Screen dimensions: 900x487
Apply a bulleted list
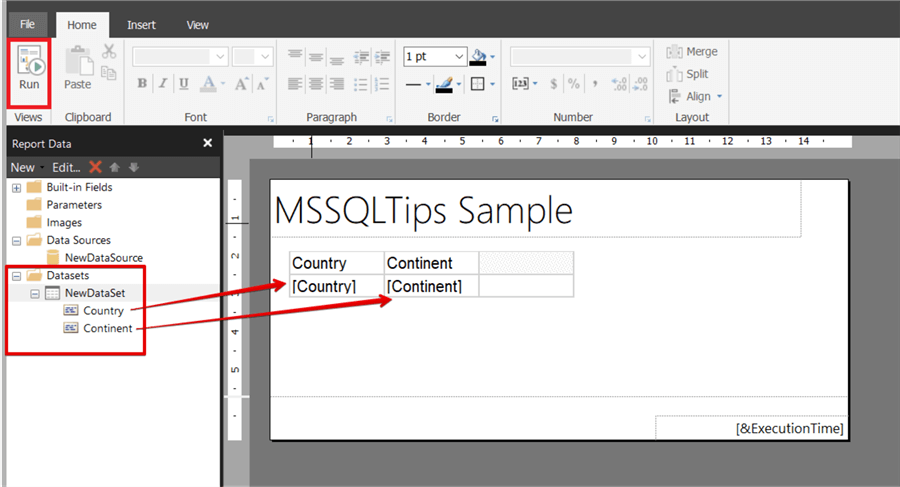point(361,84)
